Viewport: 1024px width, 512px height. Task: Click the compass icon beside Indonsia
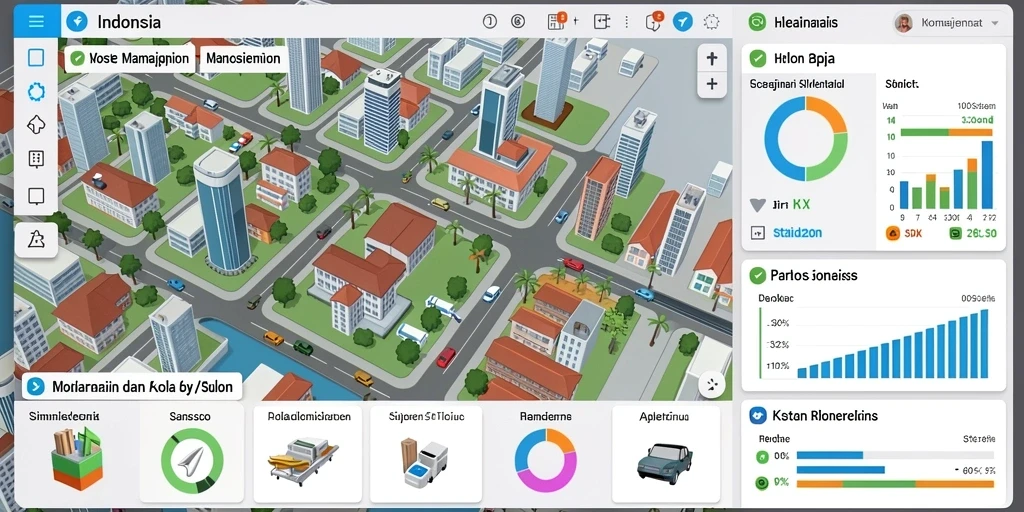coord(77,22)
